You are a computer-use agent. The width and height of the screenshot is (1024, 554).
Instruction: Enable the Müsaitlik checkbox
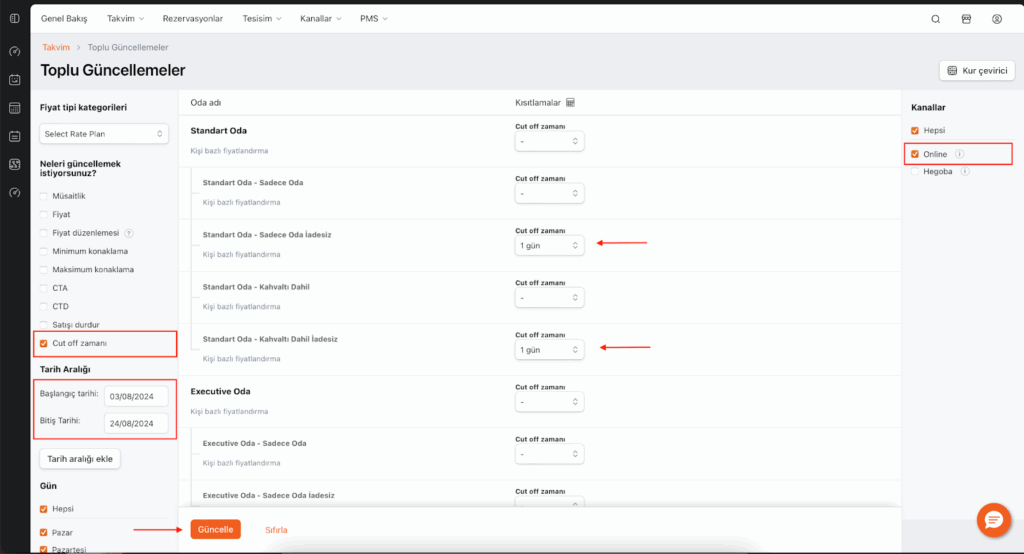(x=43, y=196)
